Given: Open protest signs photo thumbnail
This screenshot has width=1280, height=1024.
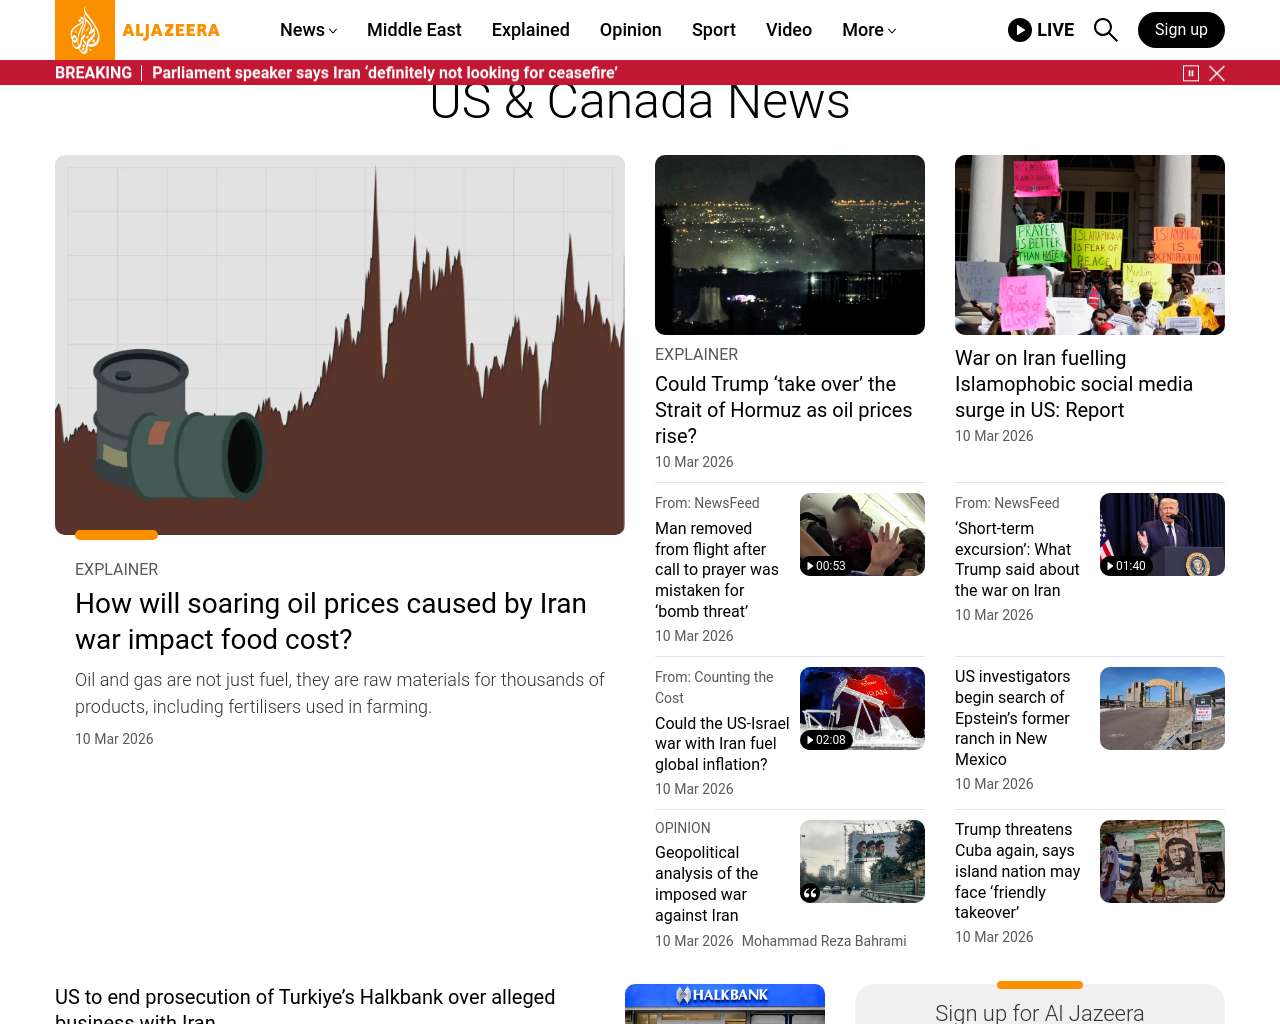Looking at the screenshot, I should pos(1090,245).
